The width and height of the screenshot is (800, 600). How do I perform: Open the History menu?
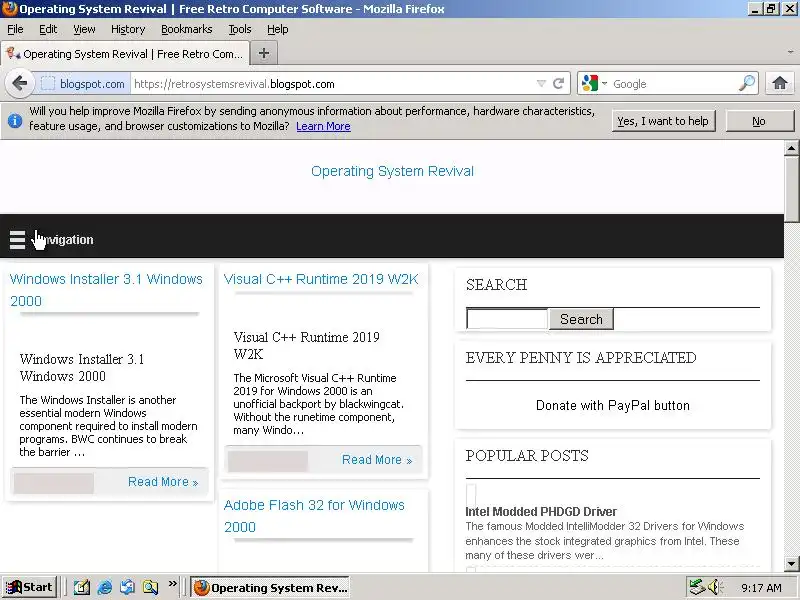pos(128,29)
